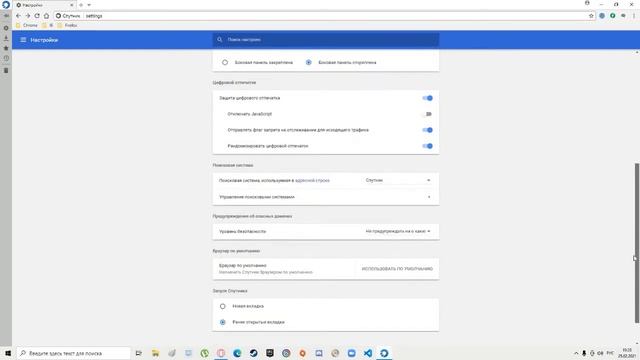Open the Epic Games taskbar icon
This screenshot has height=360, width=640.
coord(270,353)
